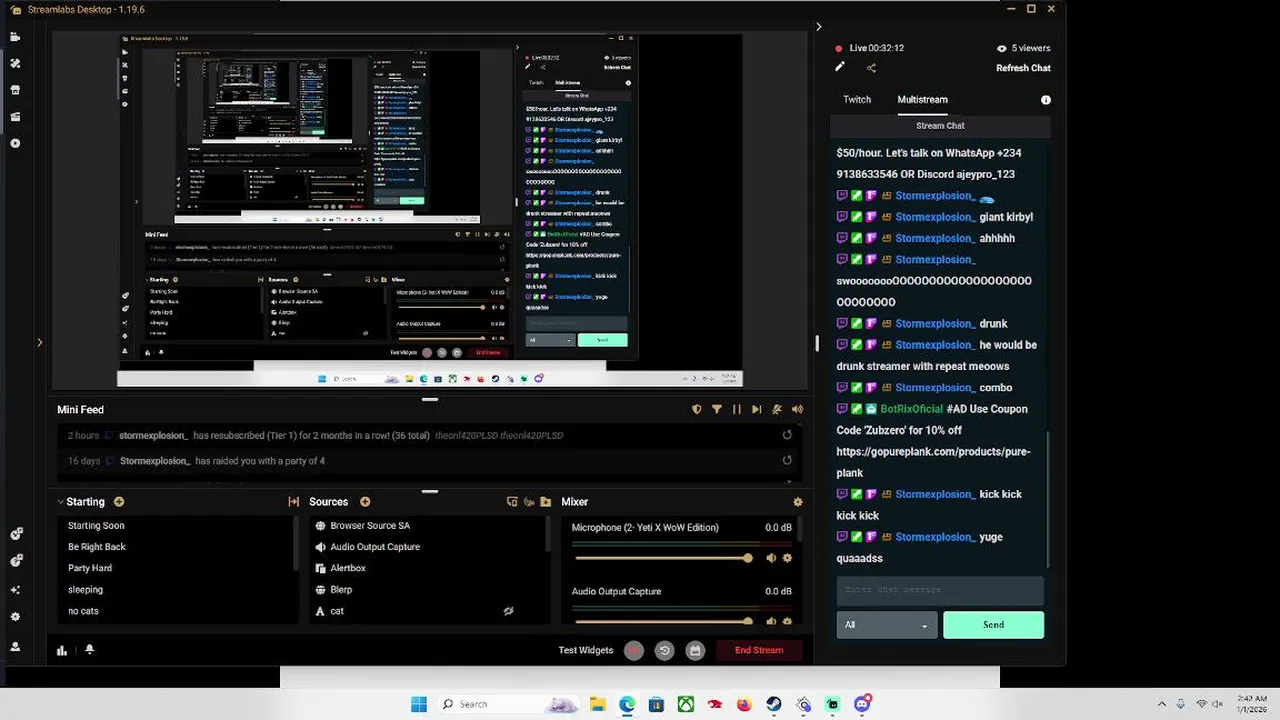Click the share stream icon

[871, 68]
